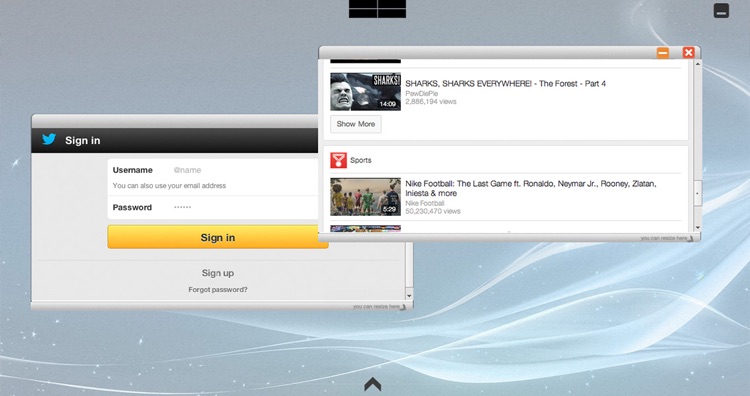
Task: Click the yellow Sign in button
Action: [x=218, y=237]
